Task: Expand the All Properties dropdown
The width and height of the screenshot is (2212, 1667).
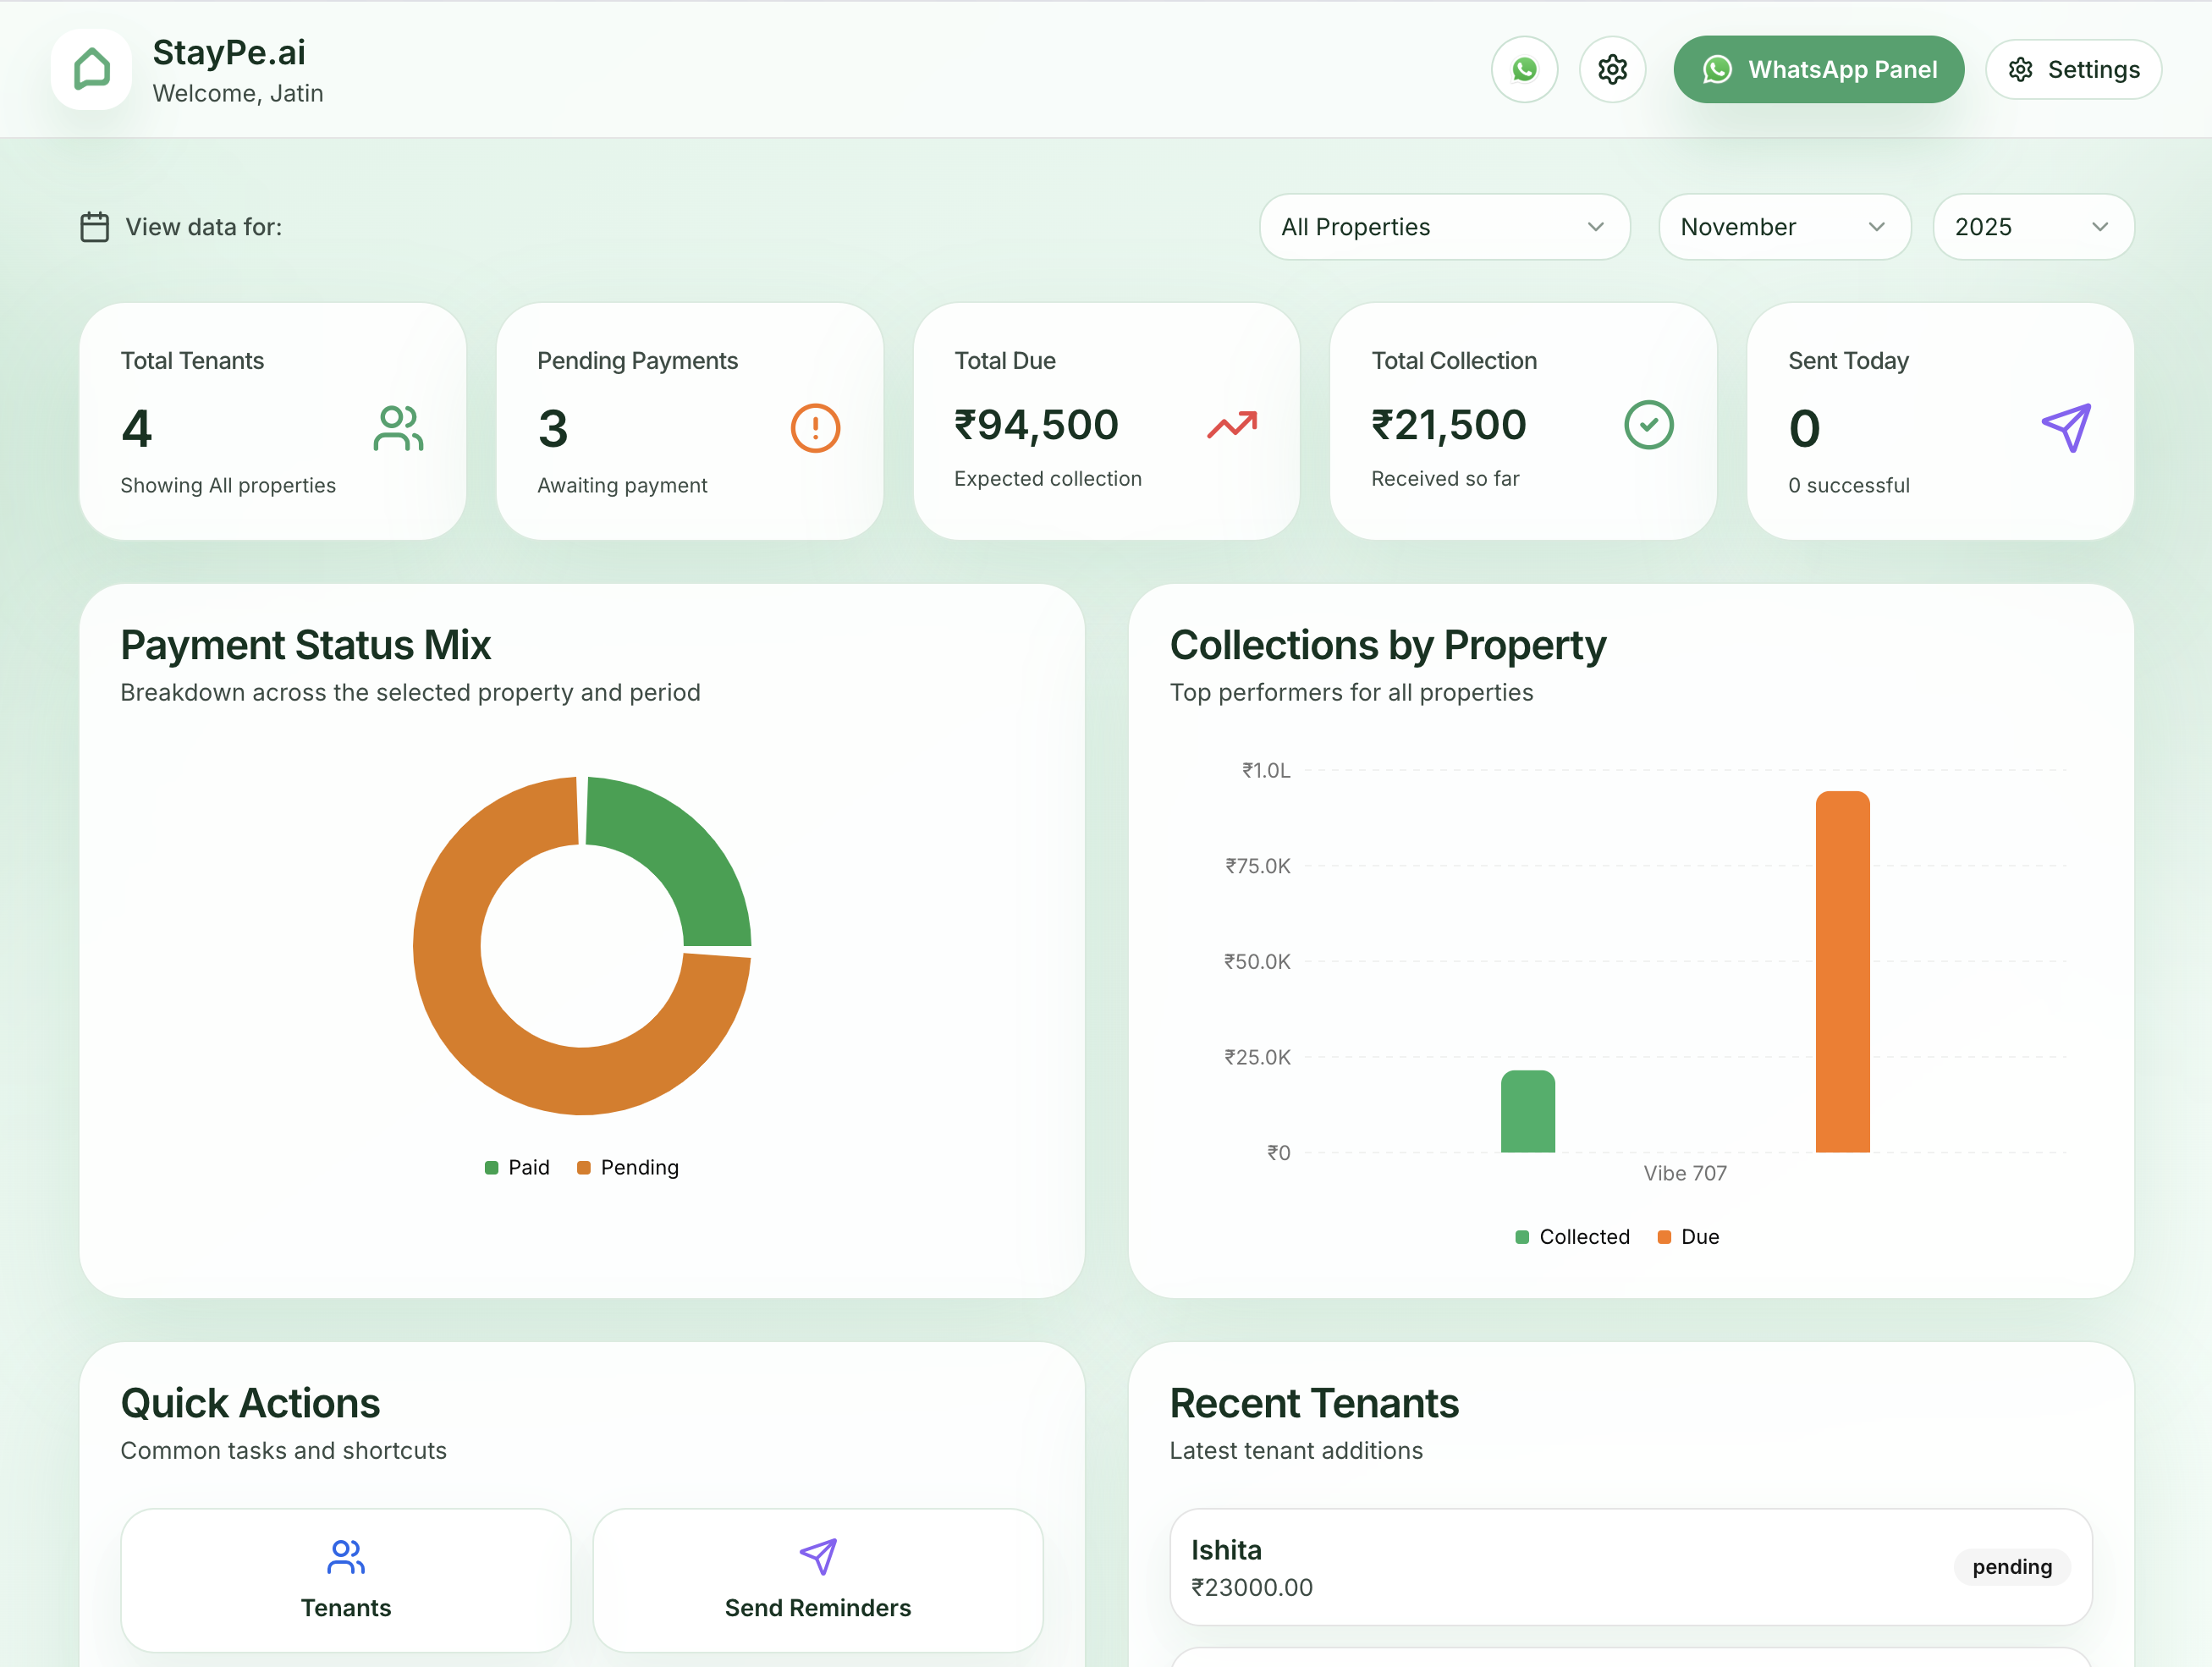Action: 1444,227
